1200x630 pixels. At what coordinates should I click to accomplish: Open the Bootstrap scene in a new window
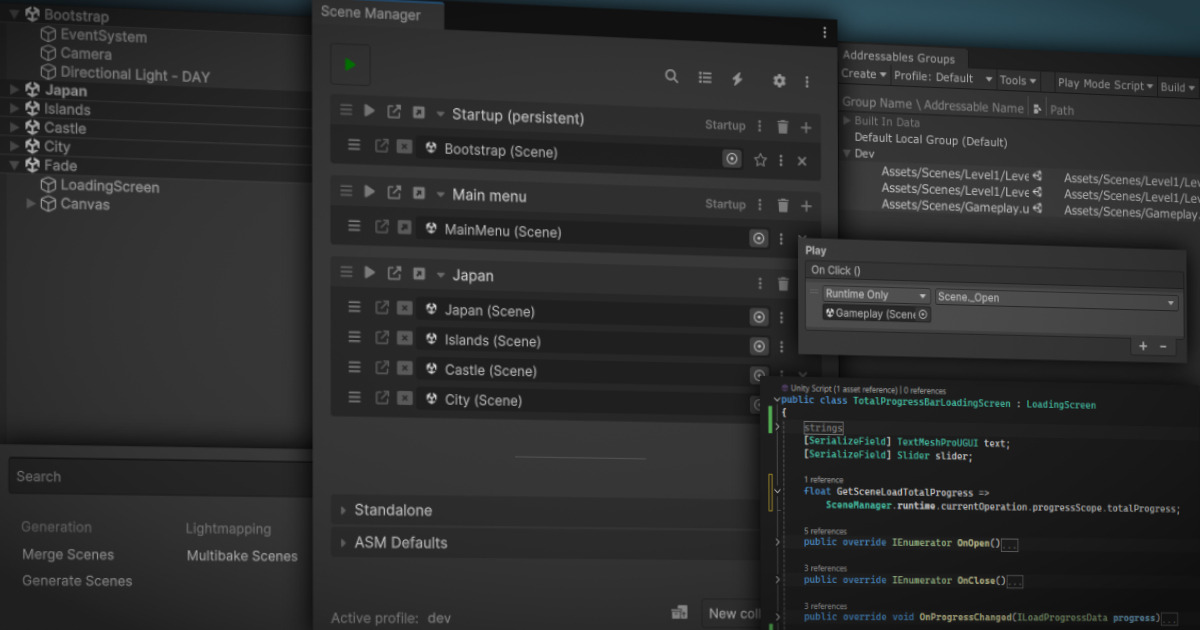coord(381,145)
